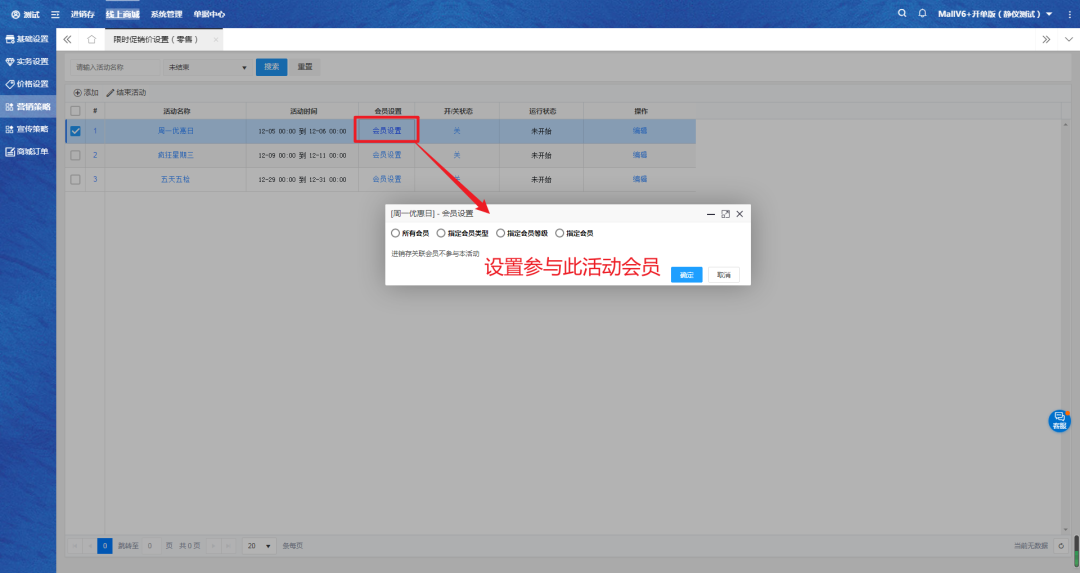Viewport: 1080px width, 573px height.
Task: Click the search magnifier icon in header
Action: pos(902,13)
